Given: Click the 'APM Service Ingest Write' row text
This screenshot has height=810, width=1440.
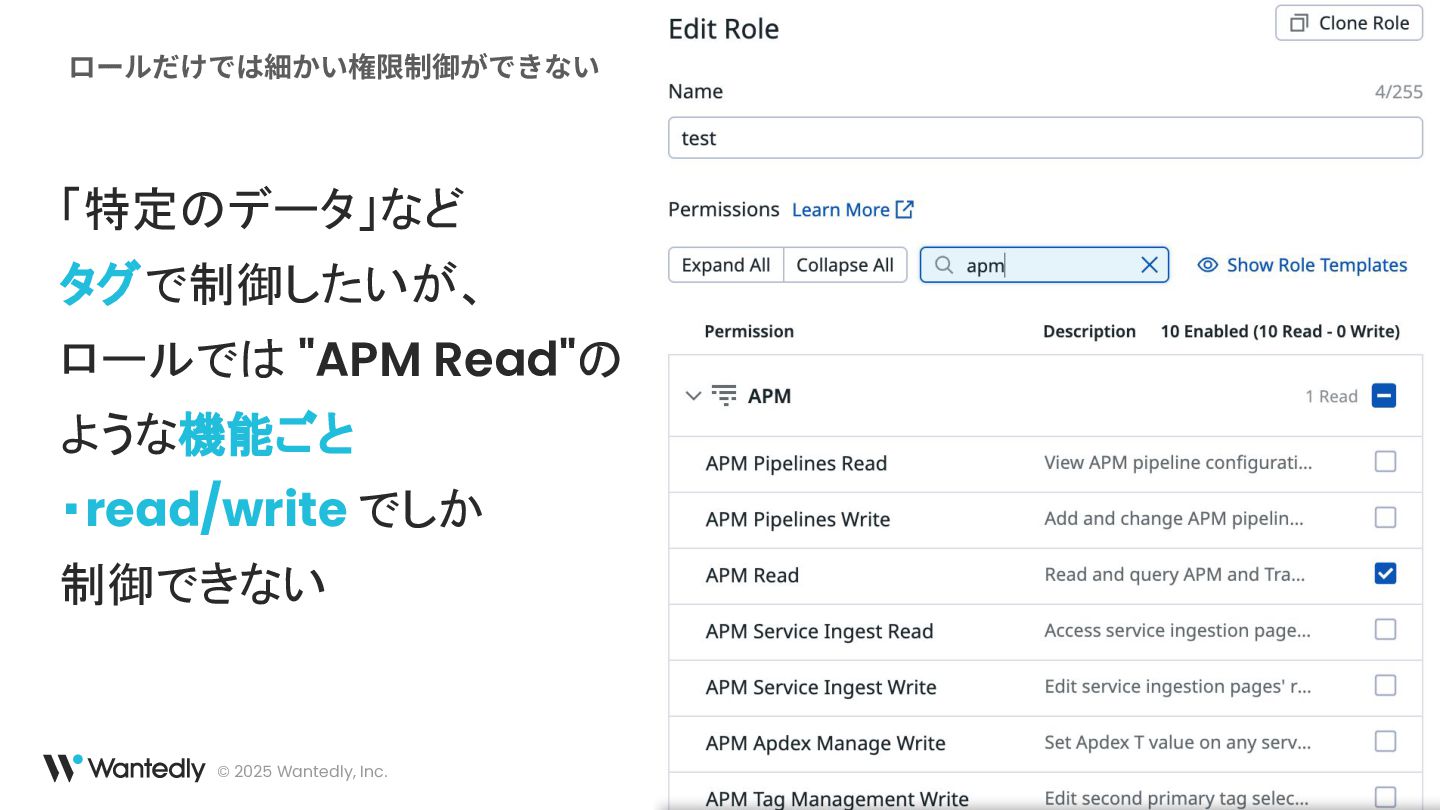Looking at the screenshot, I should tap(821, 687).
